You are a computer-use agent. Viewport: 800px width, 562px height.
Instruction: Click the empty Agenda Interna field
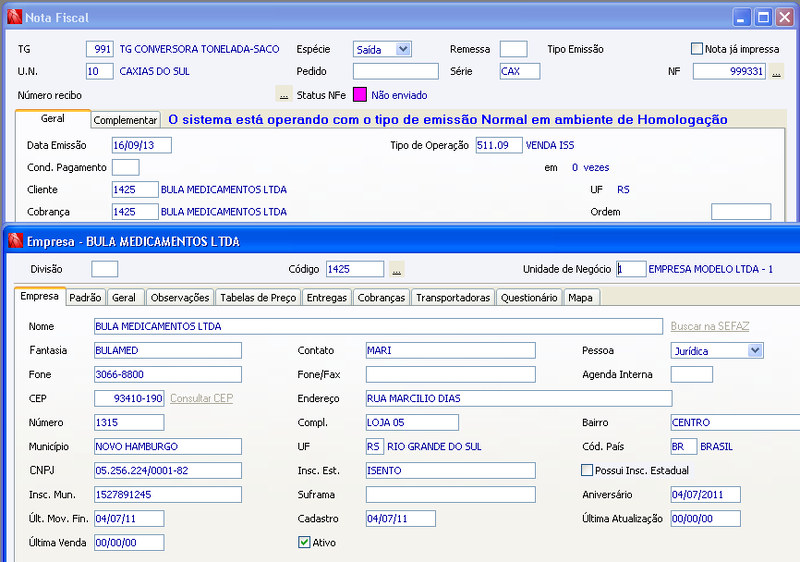pos(692,374)
